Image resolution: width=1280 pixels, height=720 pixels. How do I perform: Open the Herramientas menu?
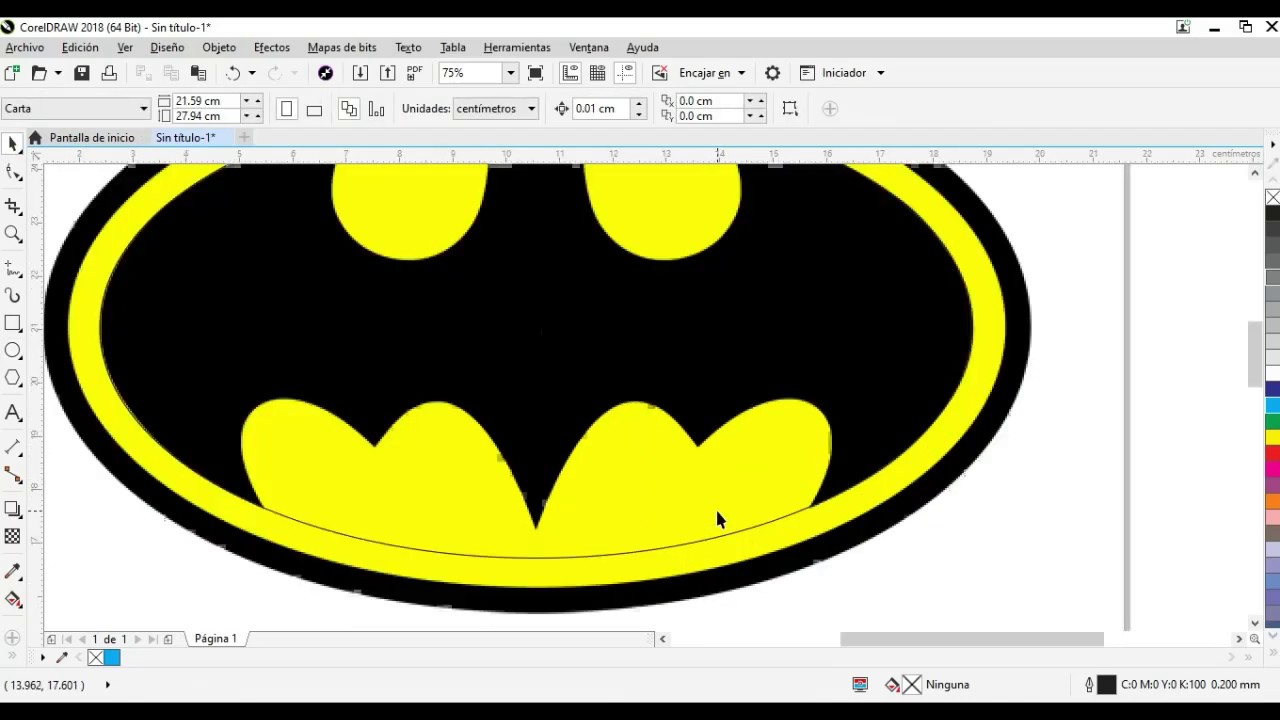[x=517, y=47]
